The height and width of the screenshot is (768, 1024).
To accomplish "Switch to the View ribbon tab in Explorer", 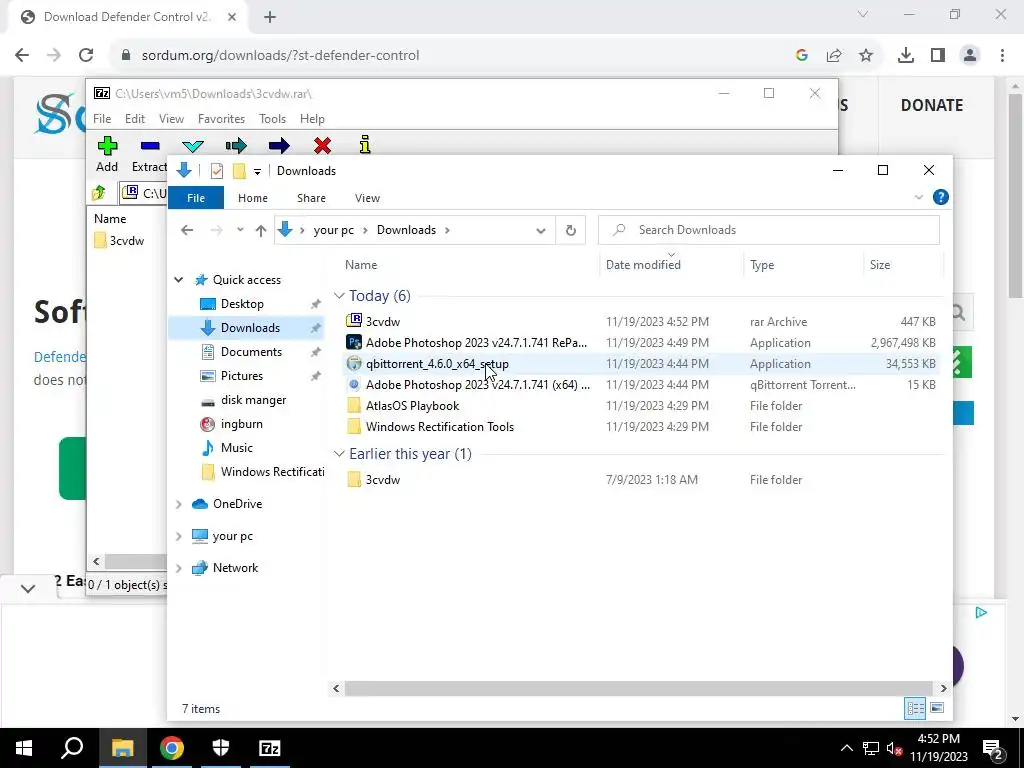I will pyautogui.click(x=367, y=198).
